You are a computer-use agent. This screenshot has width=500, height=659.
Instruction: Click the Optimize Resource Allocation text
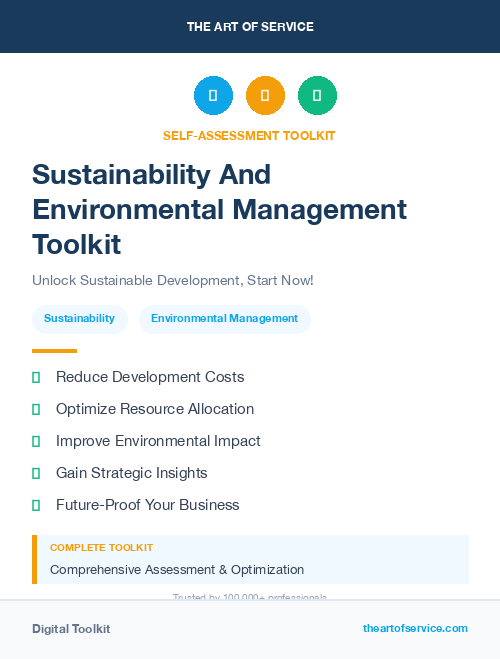(x=155, y=409)
